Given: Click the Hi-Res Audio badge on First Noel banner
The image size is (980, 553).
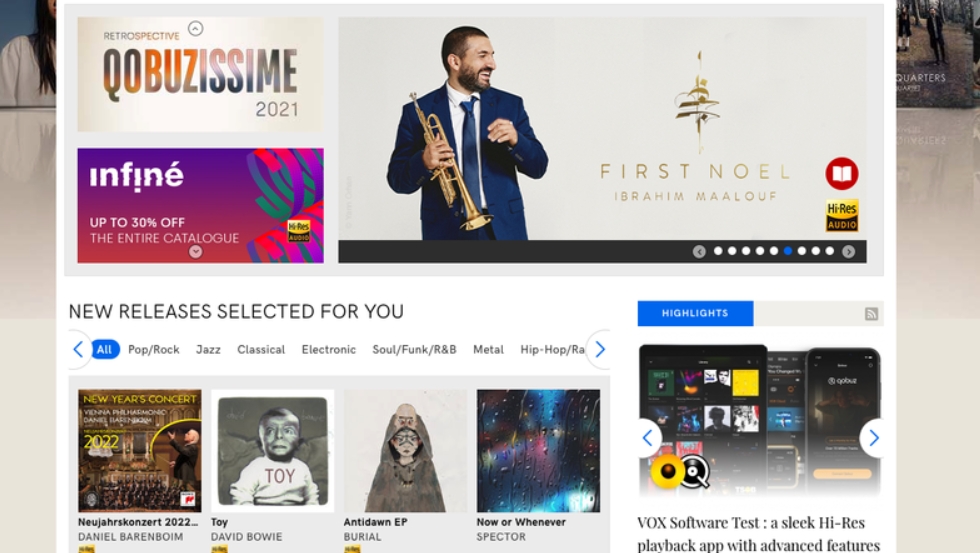Looking at the screenshot, I should click(x=842, y=216).
